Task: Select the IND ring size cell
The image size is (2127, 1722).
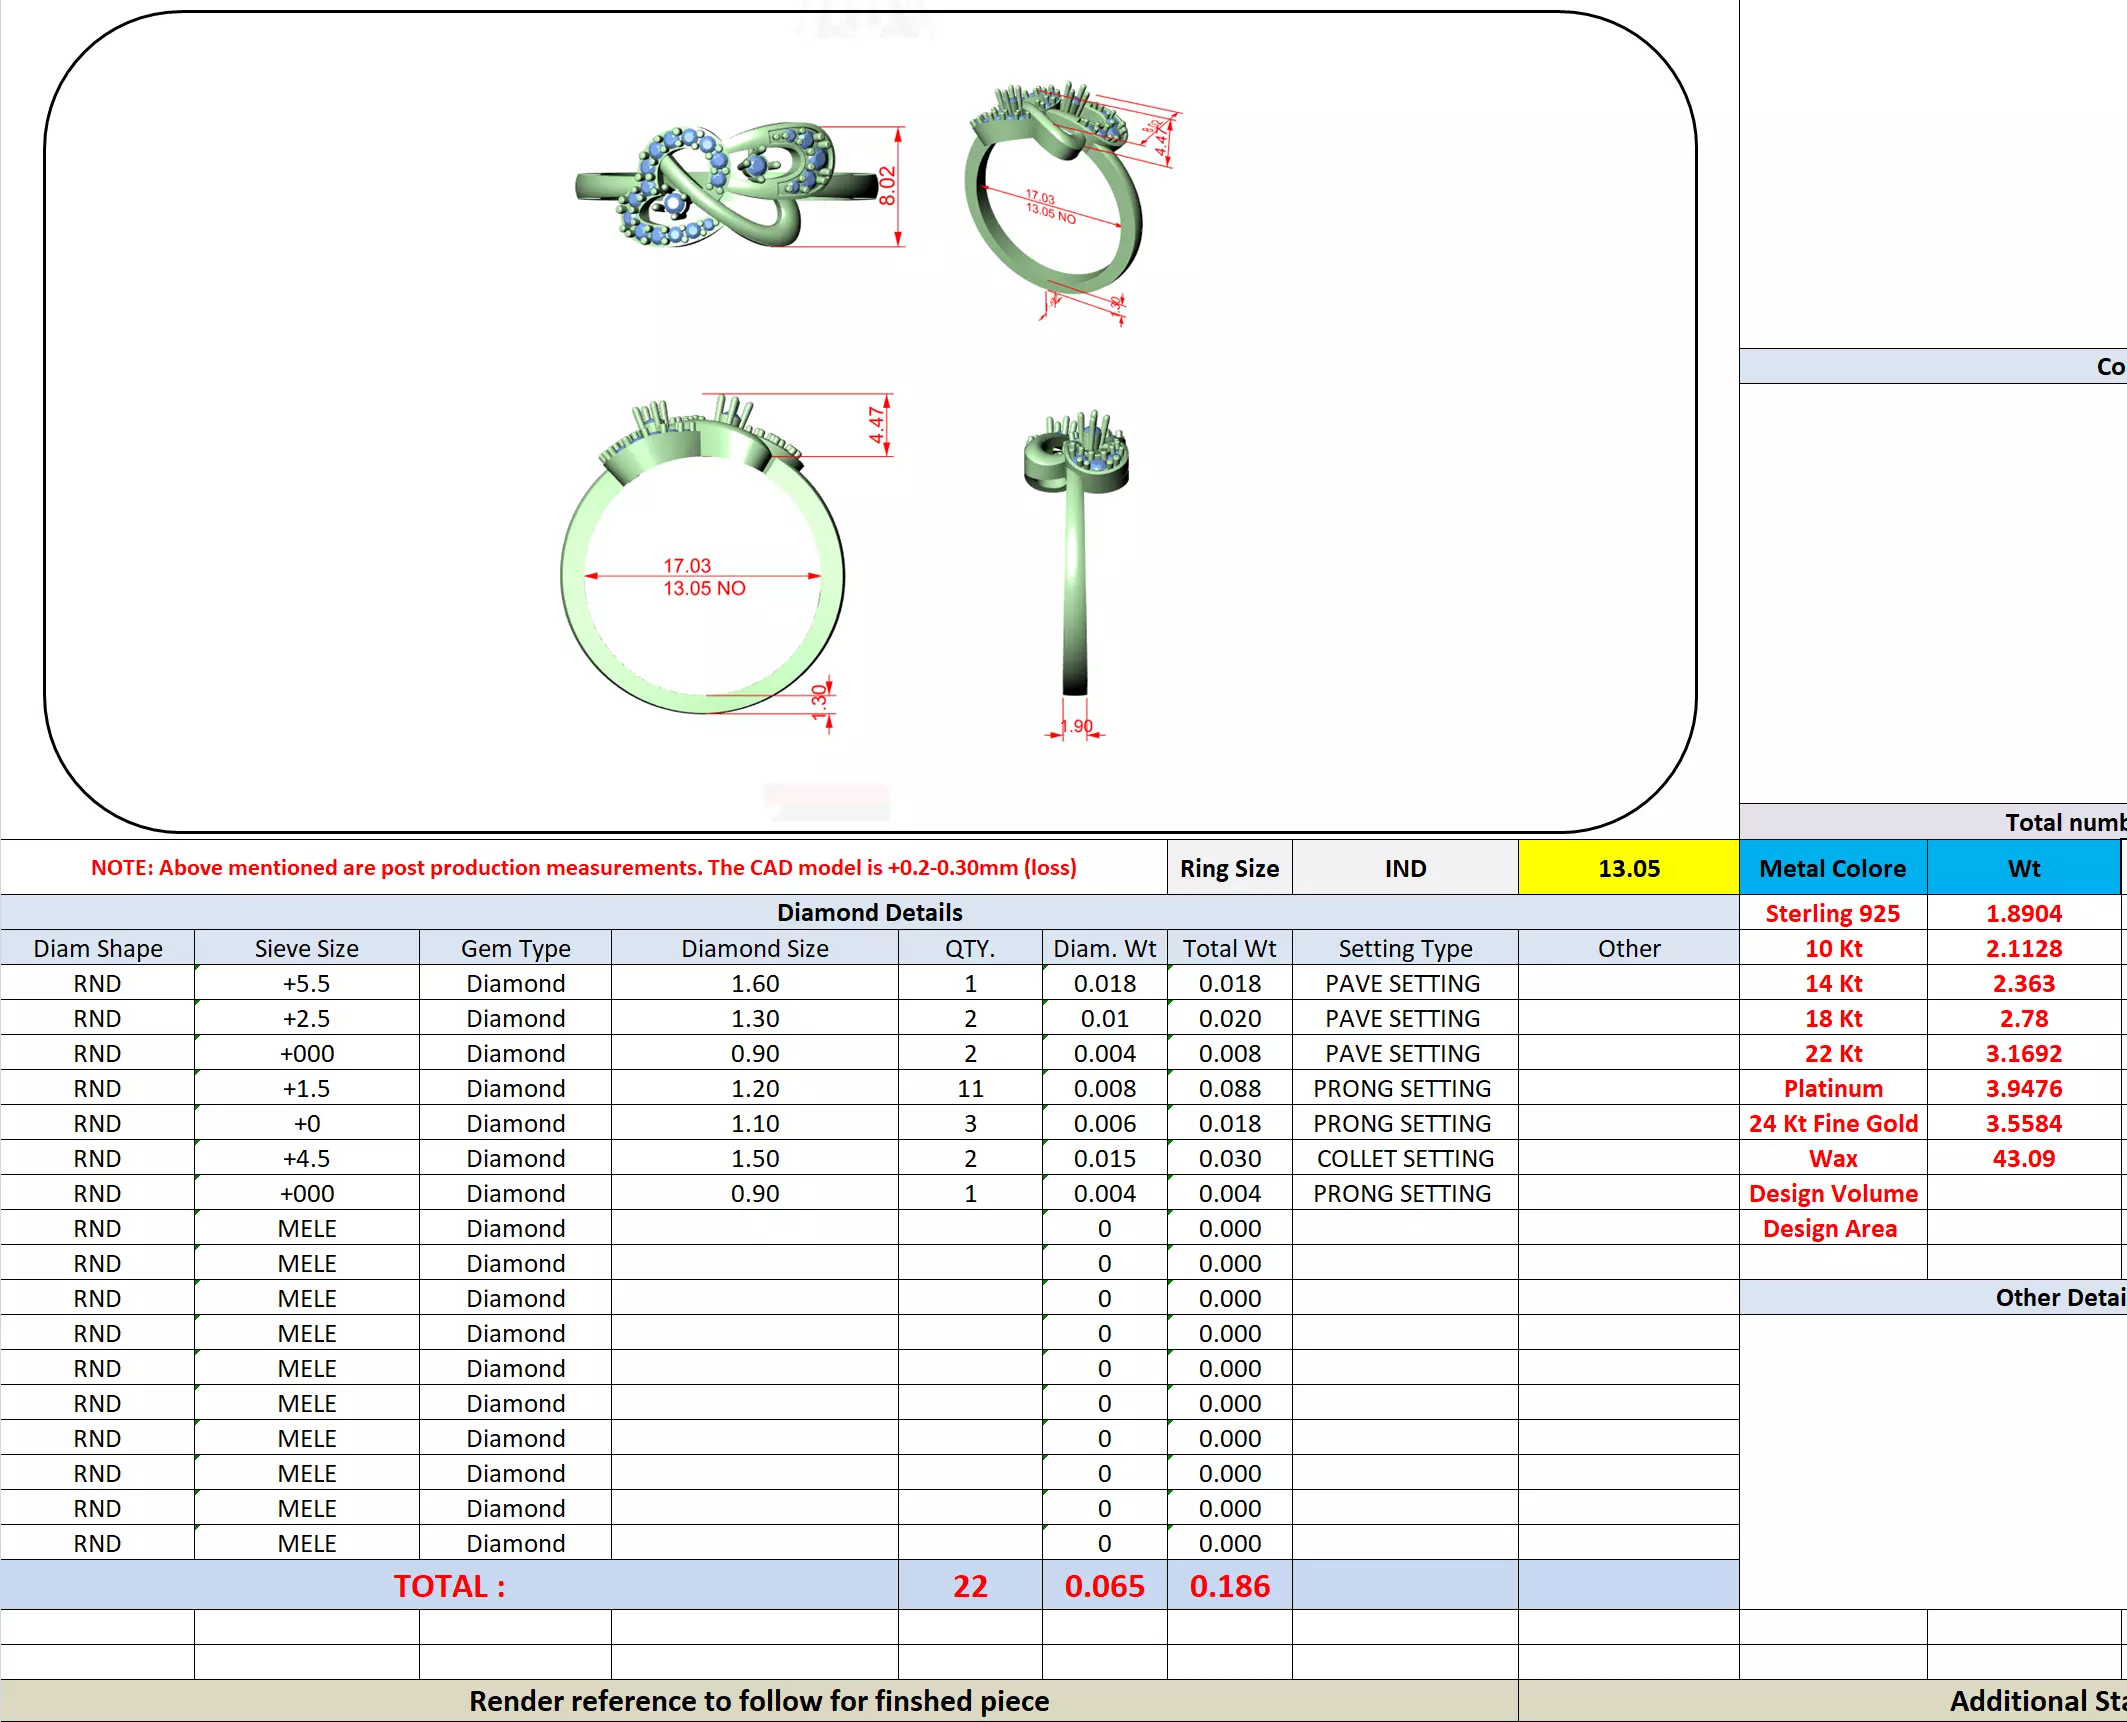Action: click(x=1404, y=868)
